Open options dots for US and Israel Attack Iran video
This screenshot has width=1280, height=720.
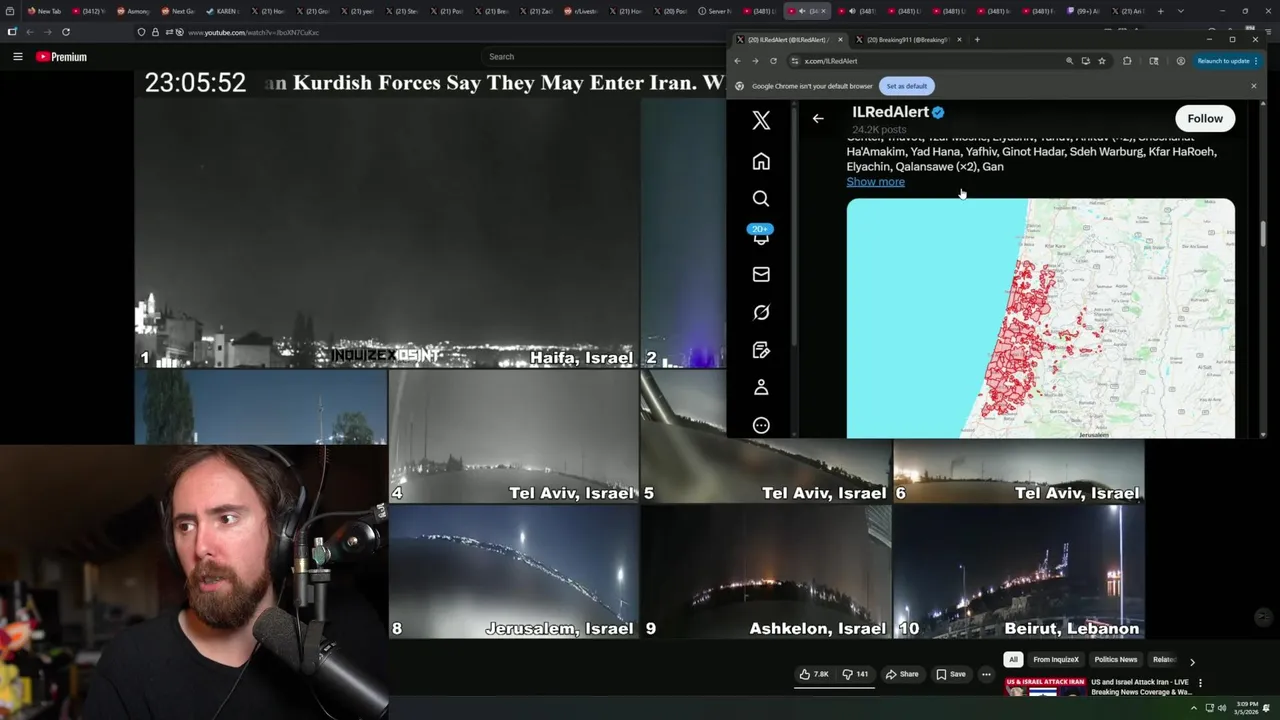(x=1200, y=683)
